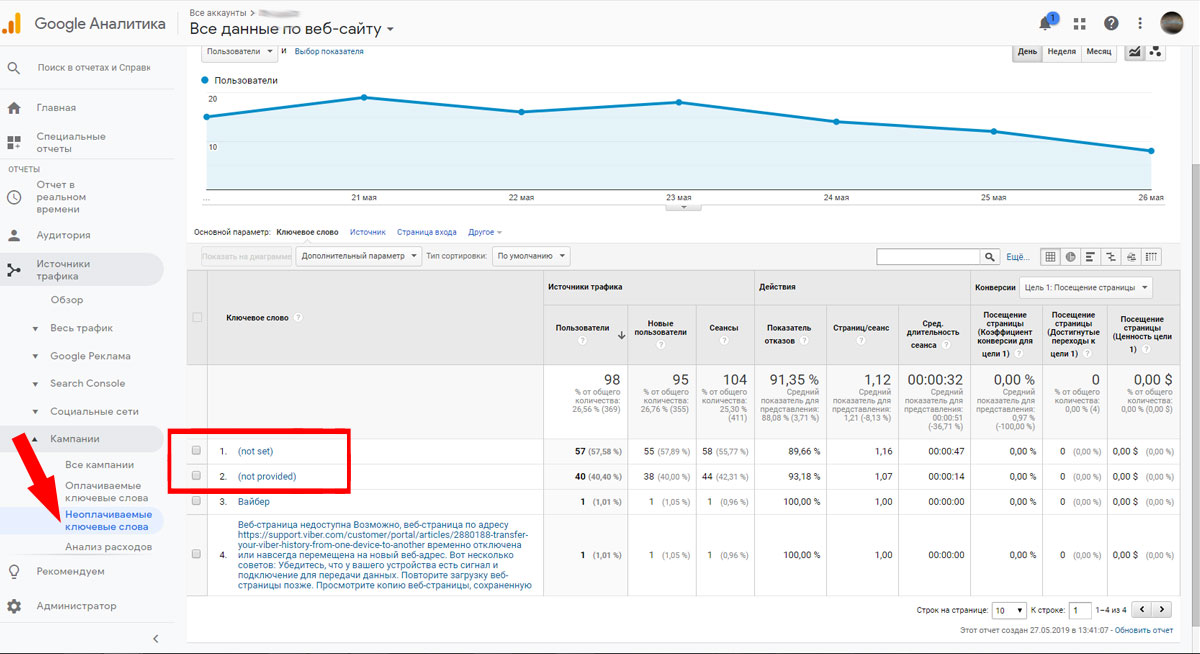Viewport: 1200px width, 654px height.
Task: Check the box for the (not set) row
Action: click(x=197, y=451)
